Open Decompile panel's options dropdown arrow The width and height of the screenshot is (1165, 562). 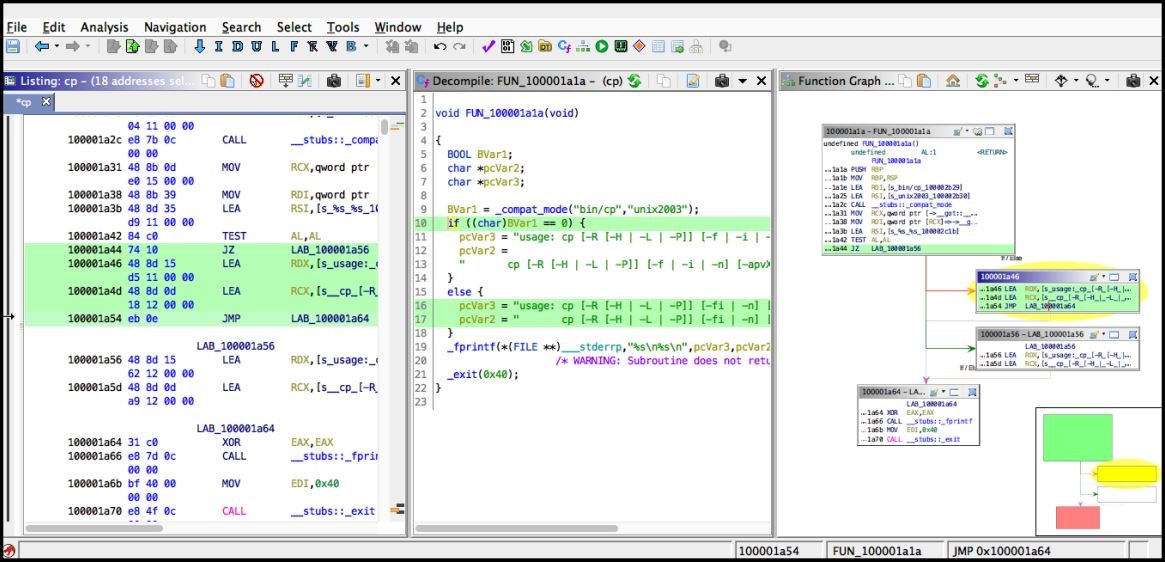pyautogui.click(x=741, y=81)
